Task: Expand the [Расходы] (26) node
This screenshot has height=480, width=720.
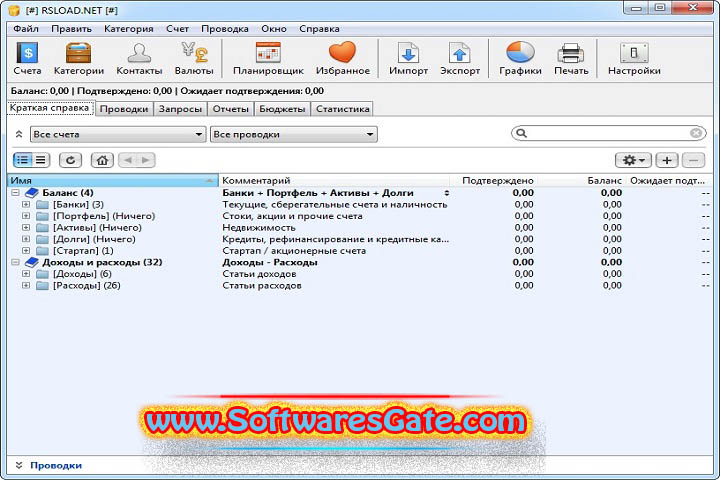Action: [26, 285]
